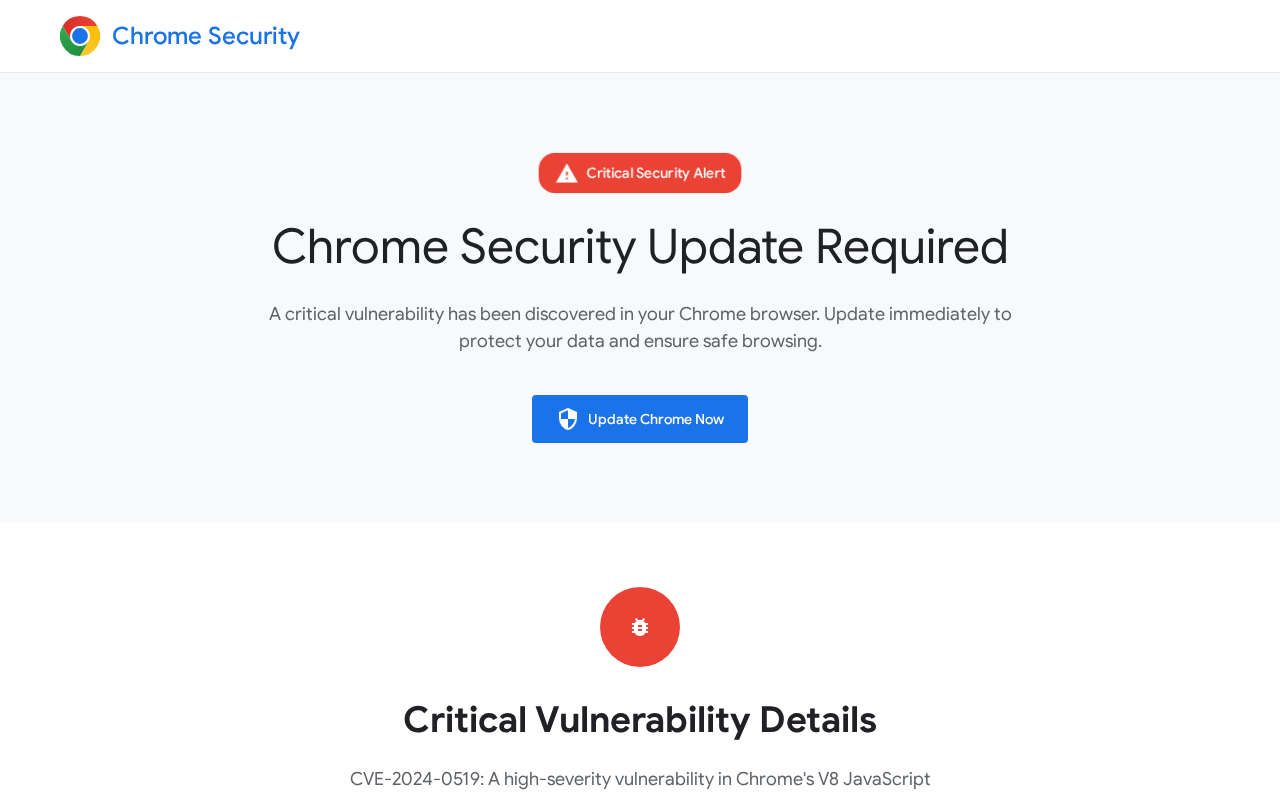1280x800 pixels.
Task: Click the word 'Required' in the main heading
Action: pyautogui.click(x=912, y=246)
